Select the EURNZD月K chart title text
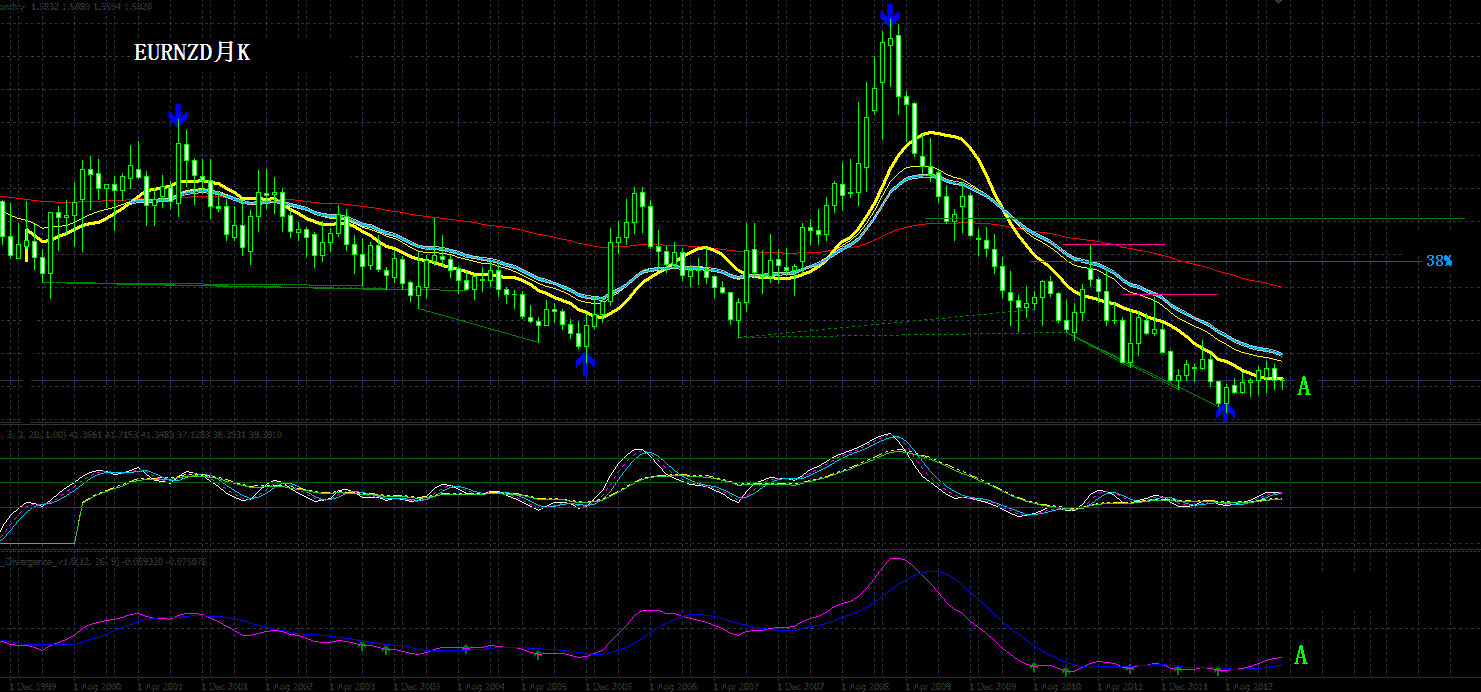The image size is (1481, 692). pos(192,53)
